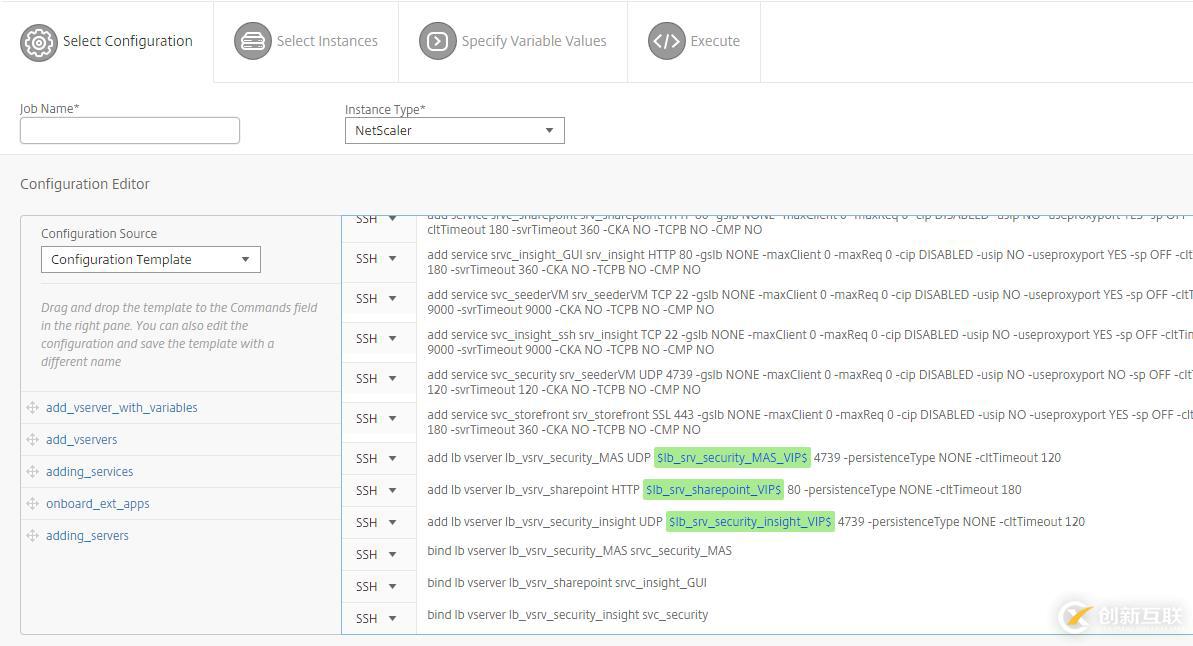Click the Configuration Editor heading
This screenshot has height=646, width=1193.
click(84, 184)
